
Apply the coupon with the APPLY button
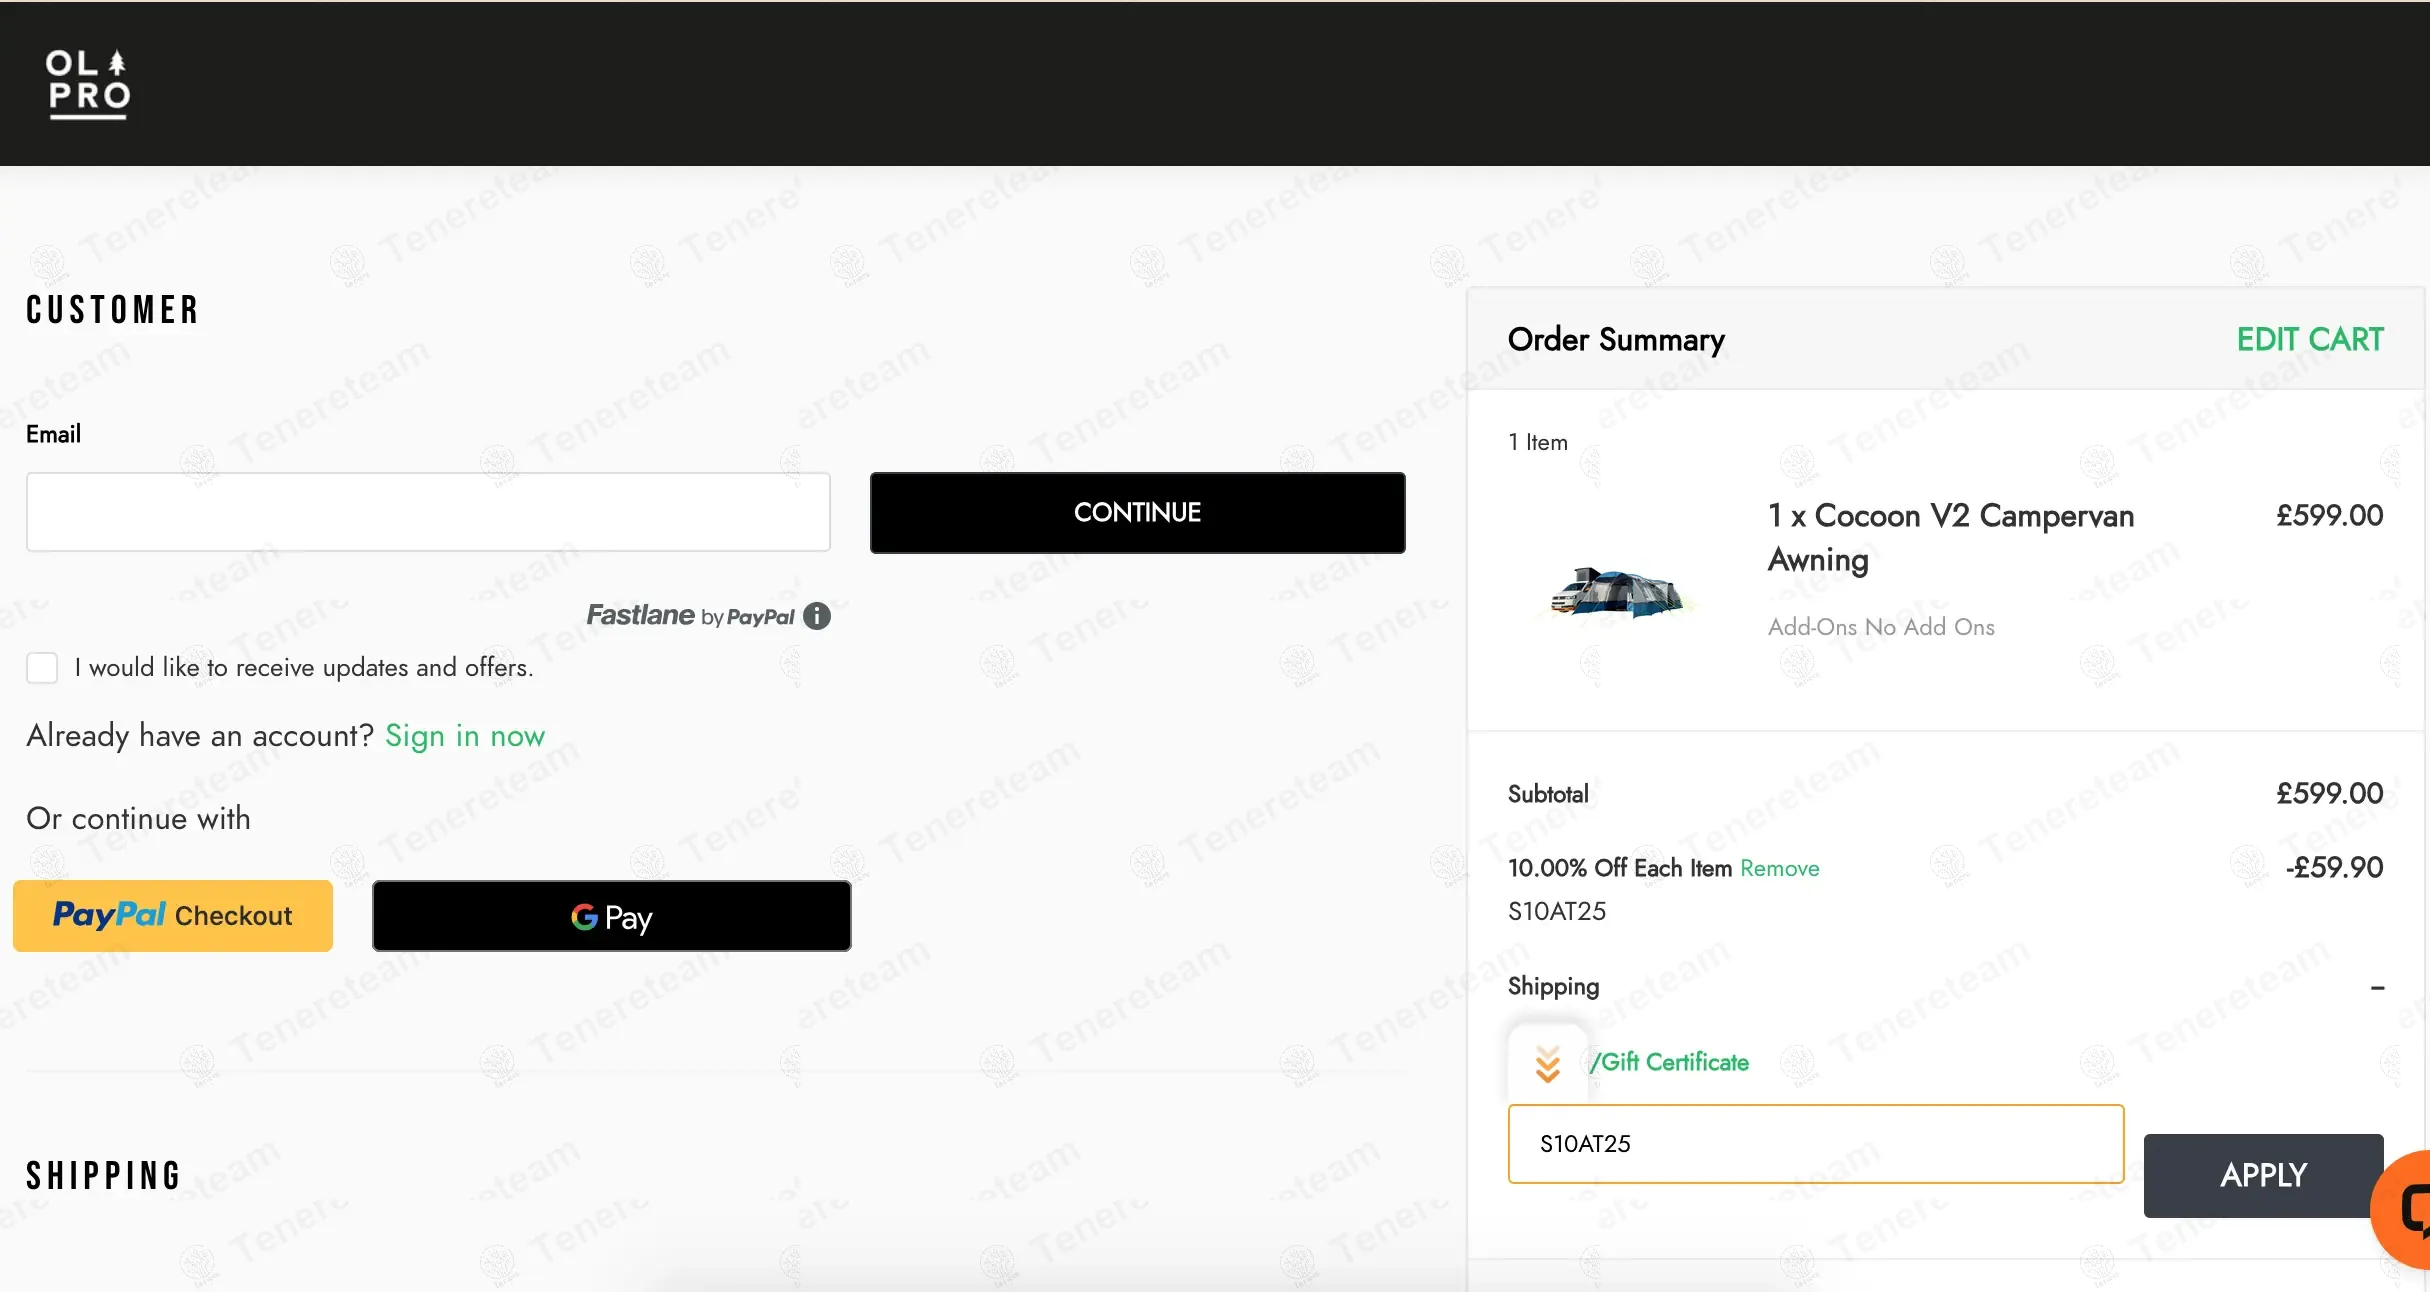tap(2263, 1175)
